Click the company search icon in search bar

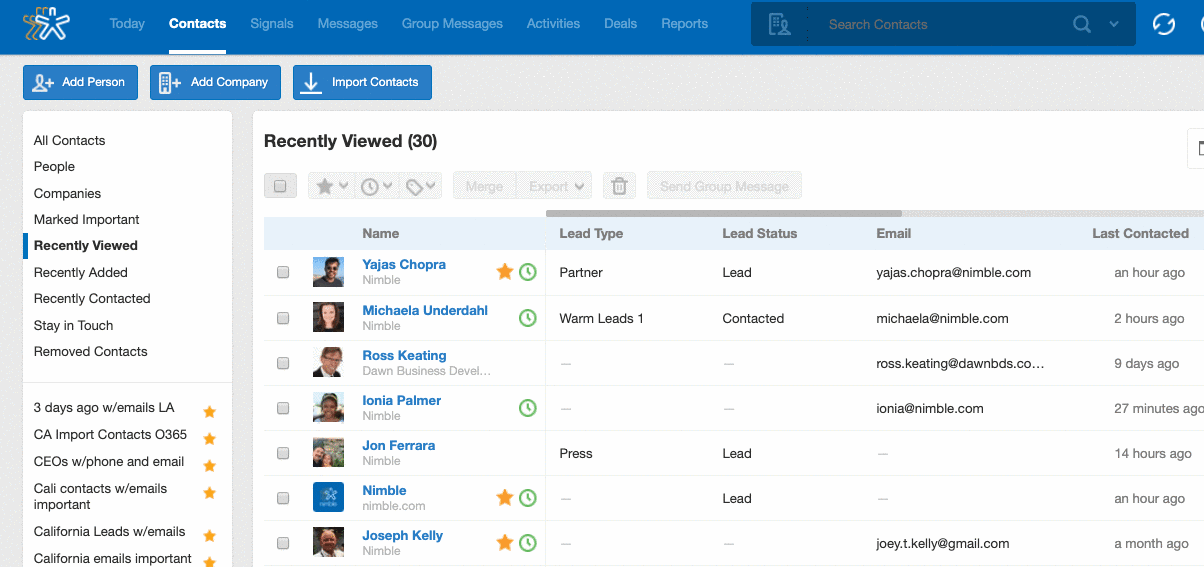coord(779,24)
